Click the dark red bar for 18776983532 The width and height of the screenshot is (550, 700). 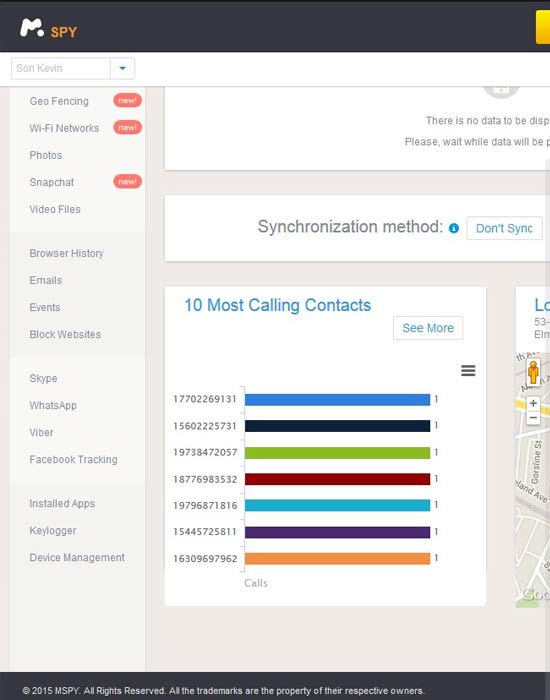337,479
